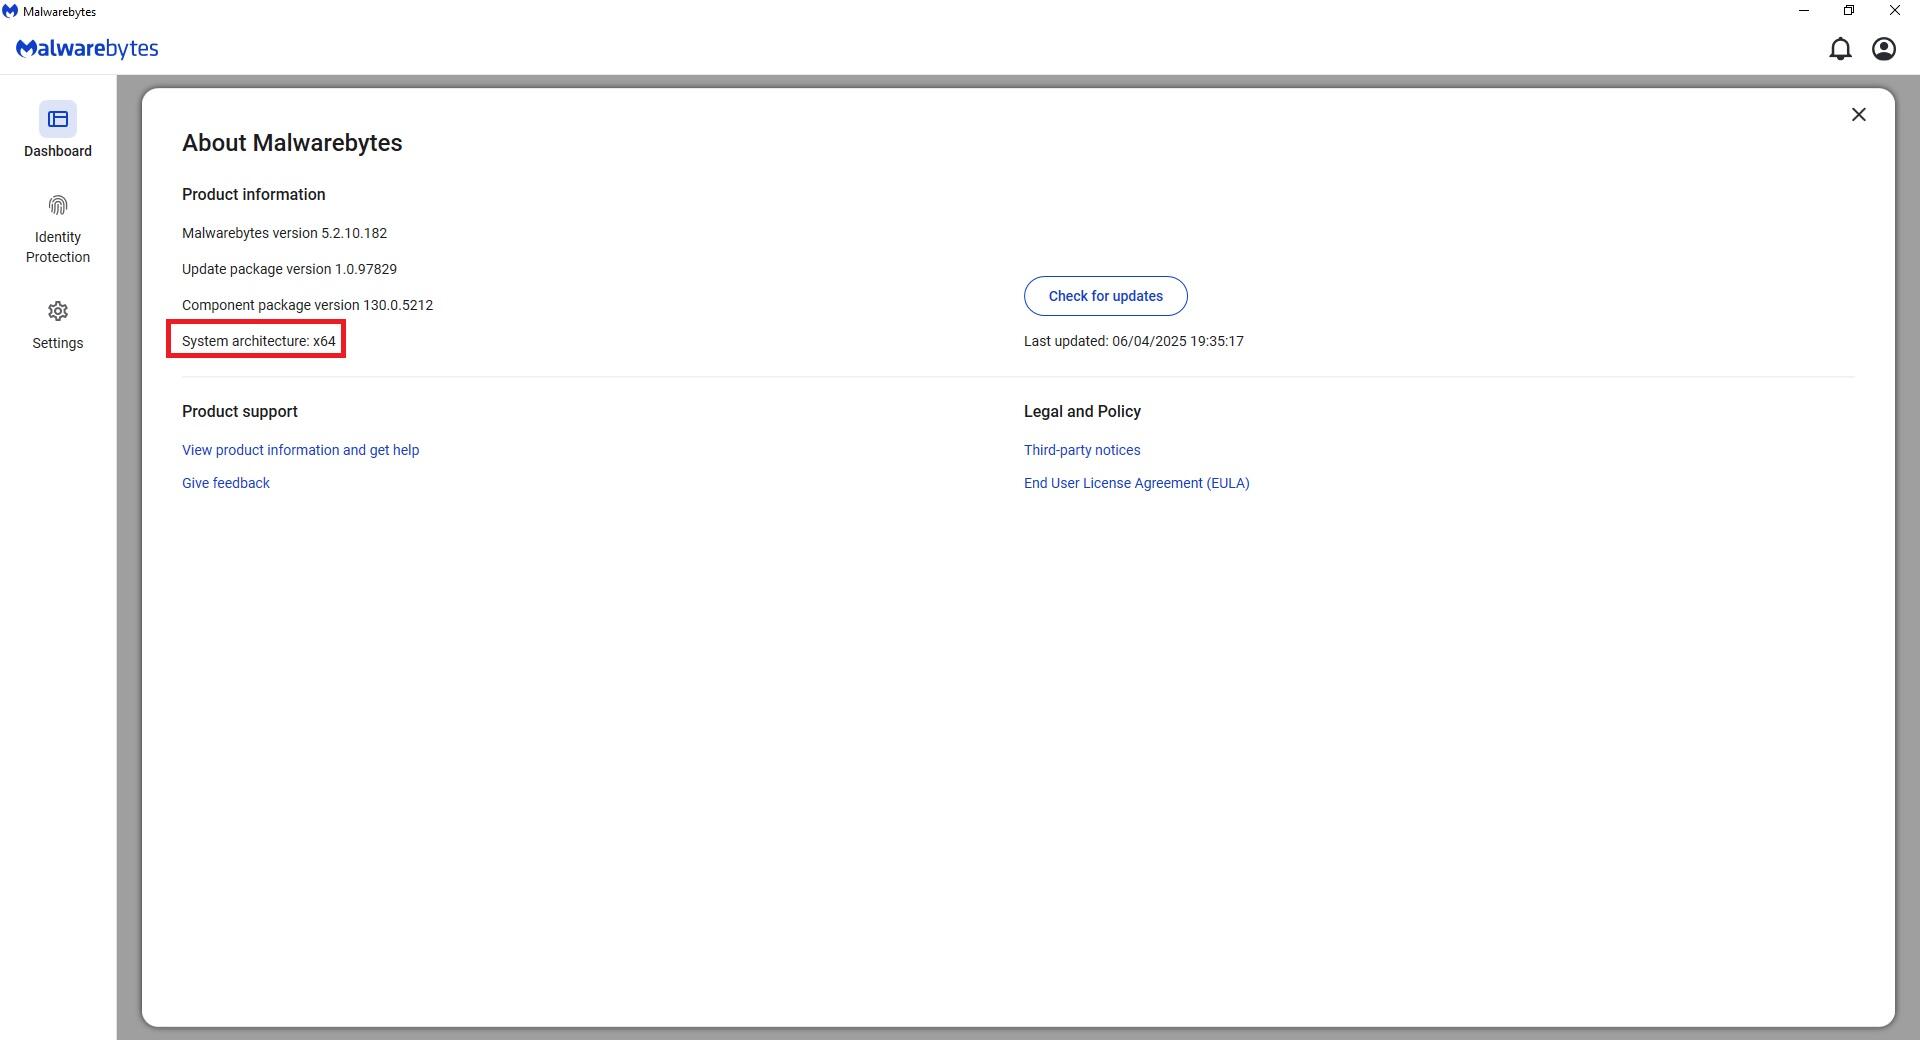Open View product information and get help link

[300, 450]
